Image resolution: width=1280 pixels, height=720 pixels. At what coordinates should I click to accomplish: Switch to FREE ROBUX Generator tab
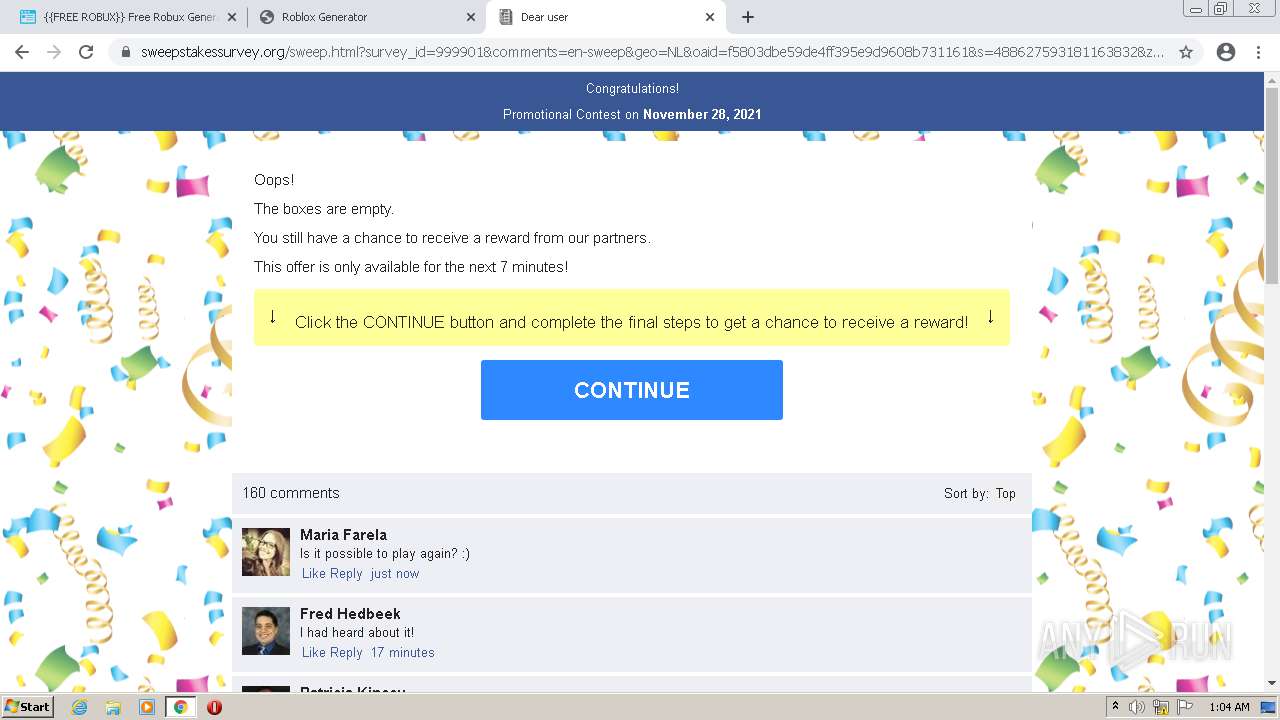pyautogui.click(x=130, y=17)
